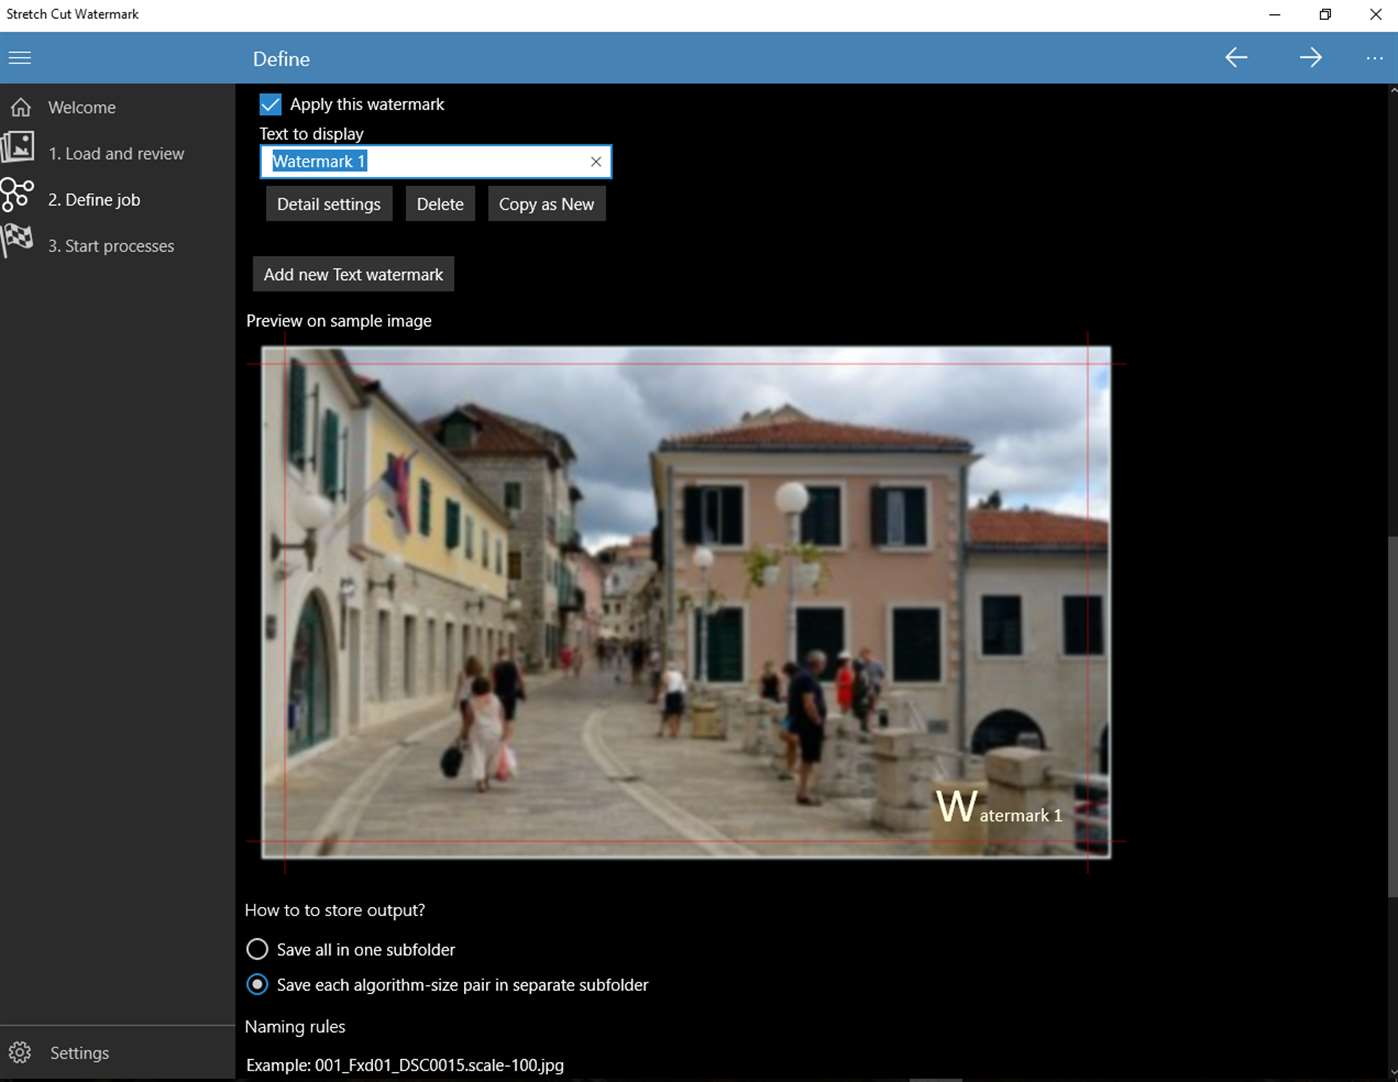Click Copy as New button
The image size is (1398, 1082).
546,204
